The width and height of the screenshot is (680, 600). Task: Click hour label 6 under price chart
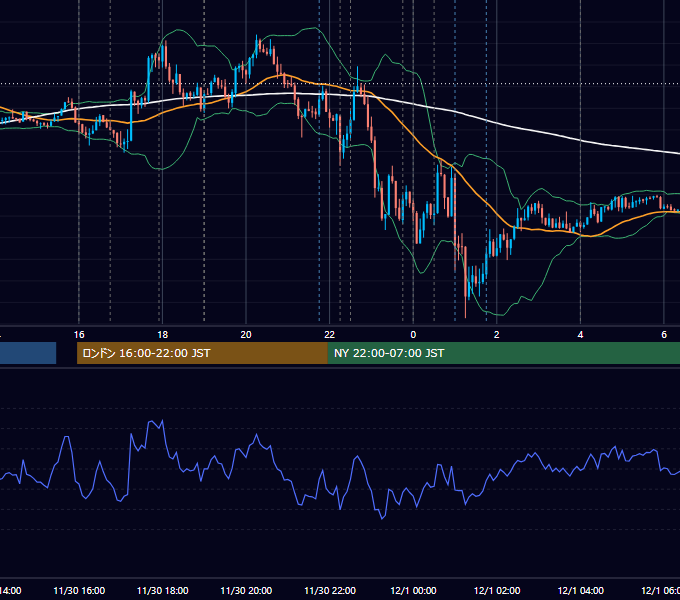(x=664, y=335)
